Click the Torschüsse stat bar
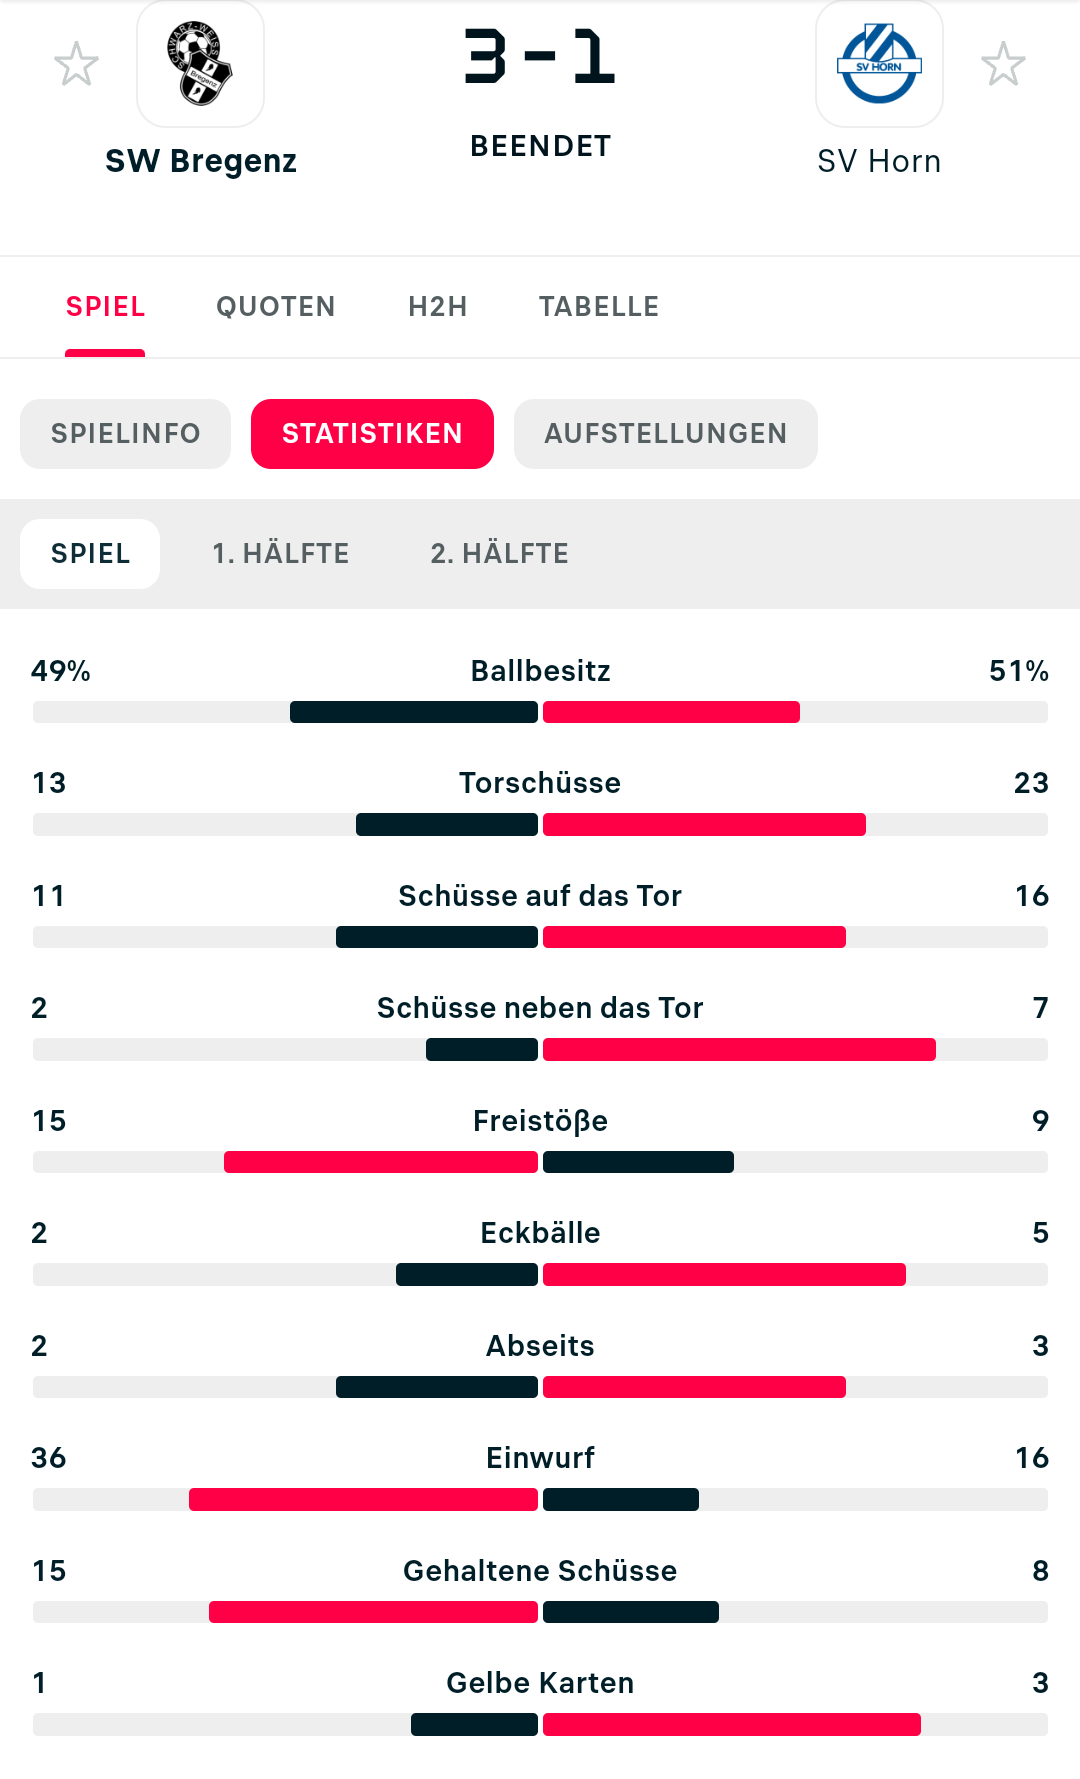Image resolution: width=1080 pixels, height=1779 pixels. point(540,824)
